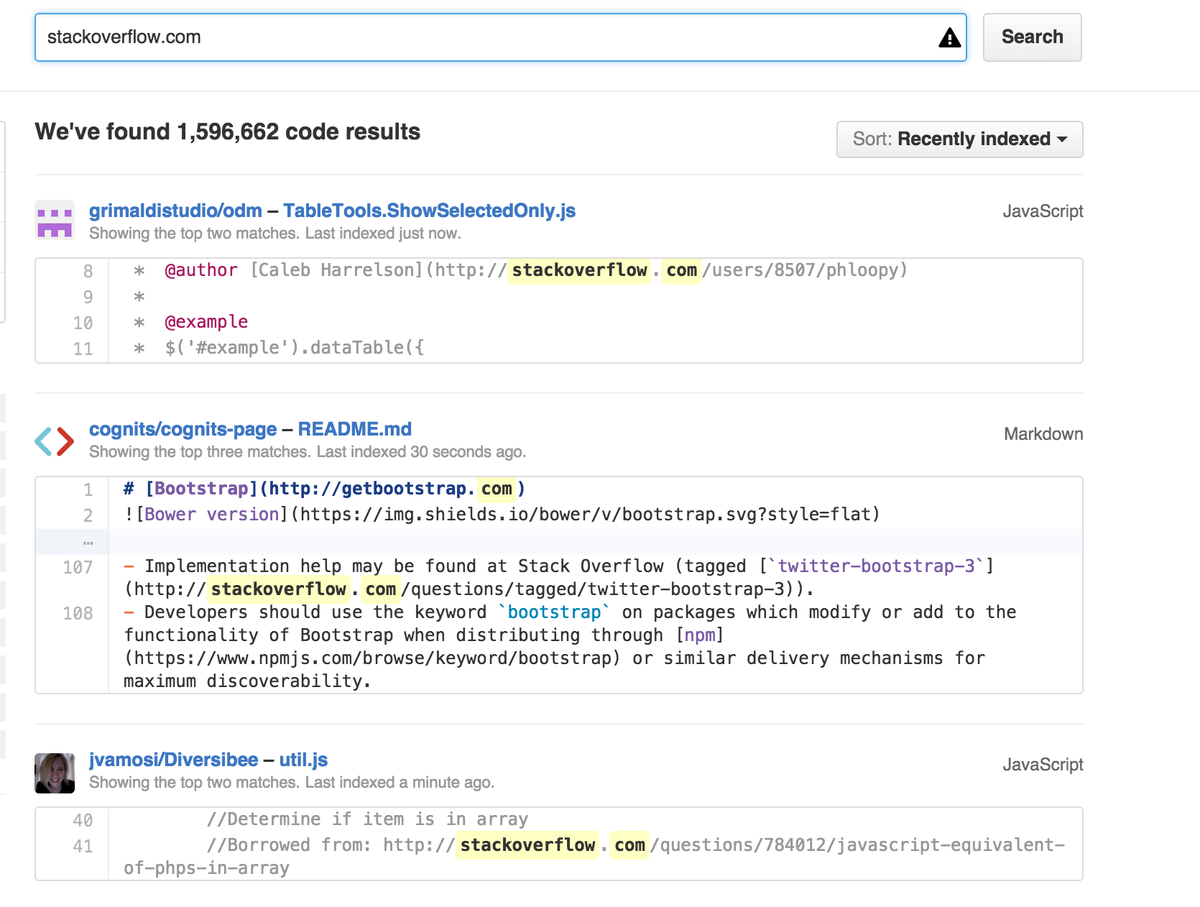Click line number 8 in TableTools result
The height and width of the screenshot is (907, 1200).
(x=88, y=271)
